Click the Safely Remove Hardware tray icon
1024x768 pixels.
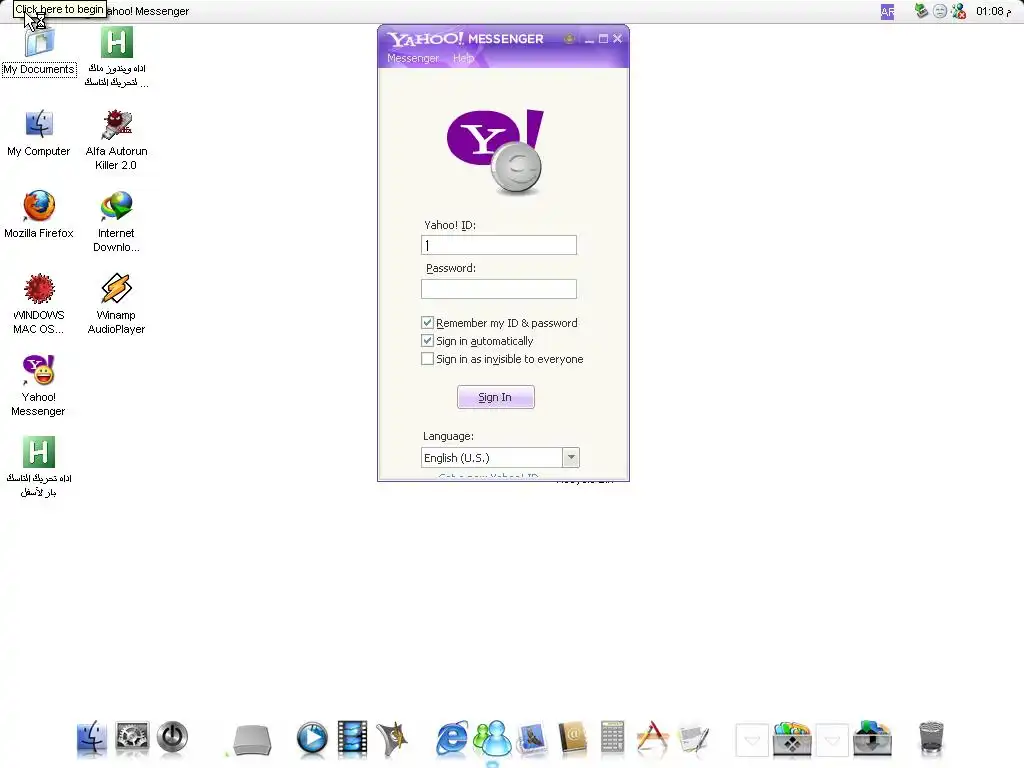tap(921, 10)
